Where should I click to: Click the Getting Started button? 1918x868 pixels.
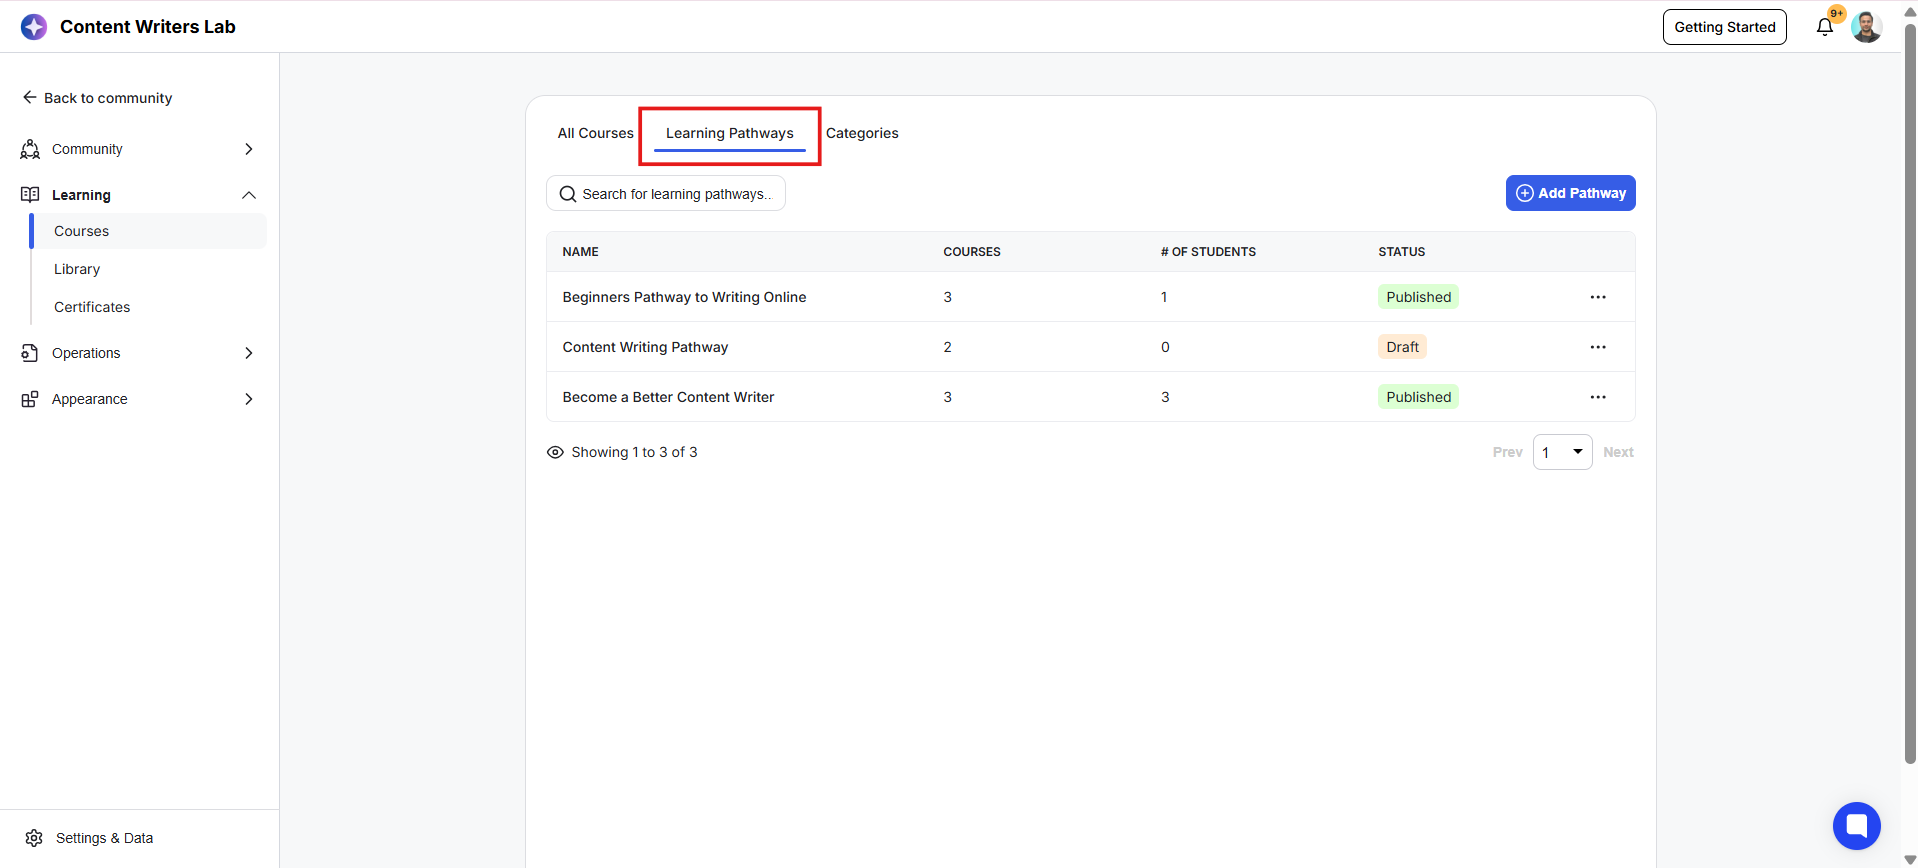click(1724, 27)
